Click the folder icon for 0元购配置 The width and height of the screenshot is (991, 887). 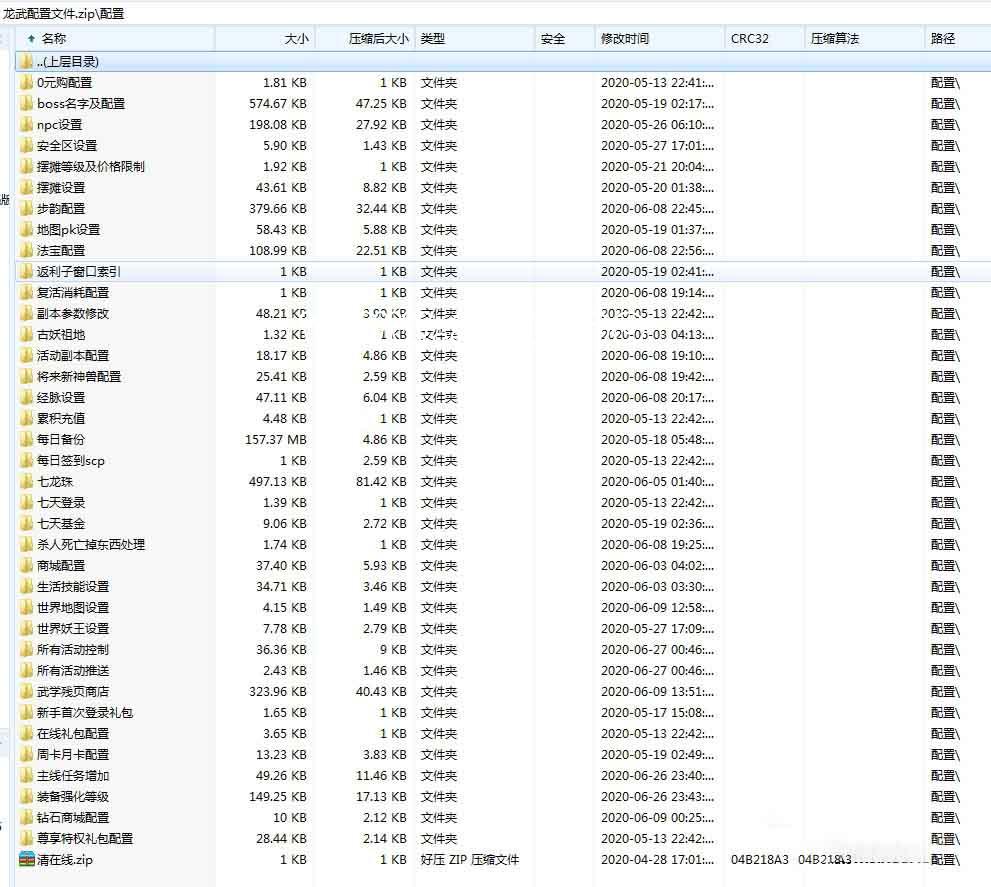26,82
